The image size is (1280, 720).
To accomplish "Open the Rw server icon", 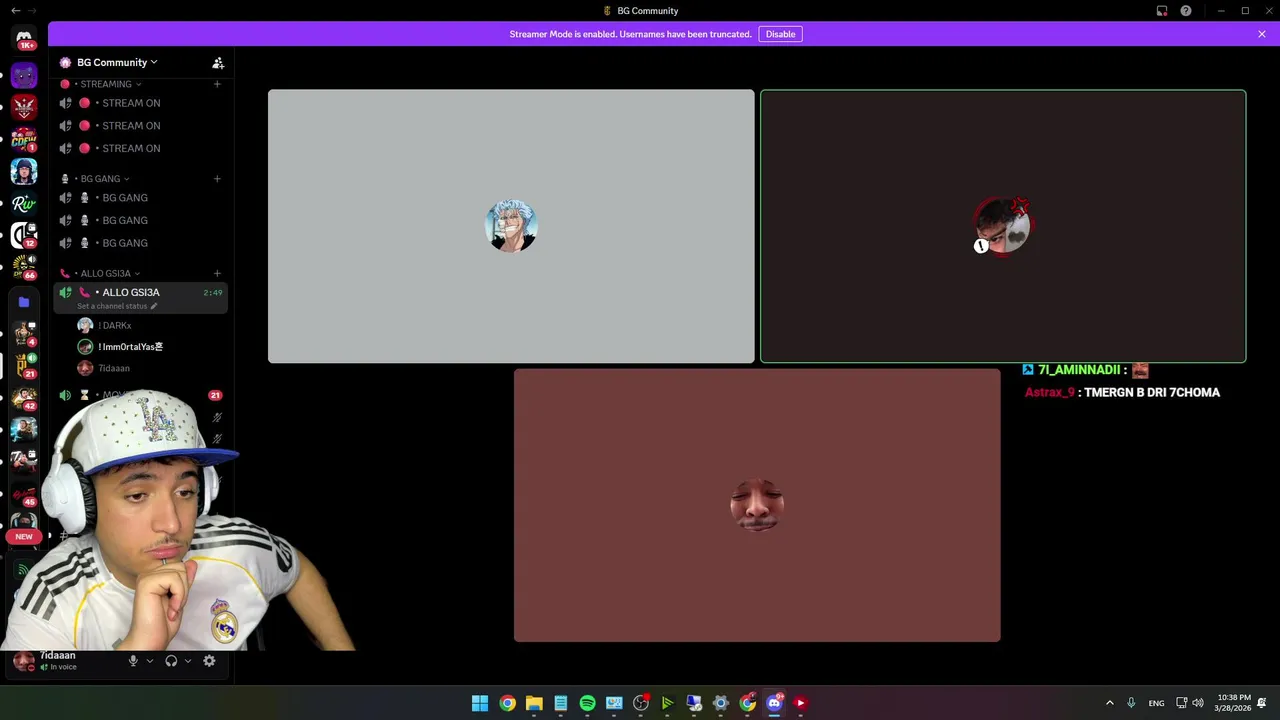I will coord(24,203).
